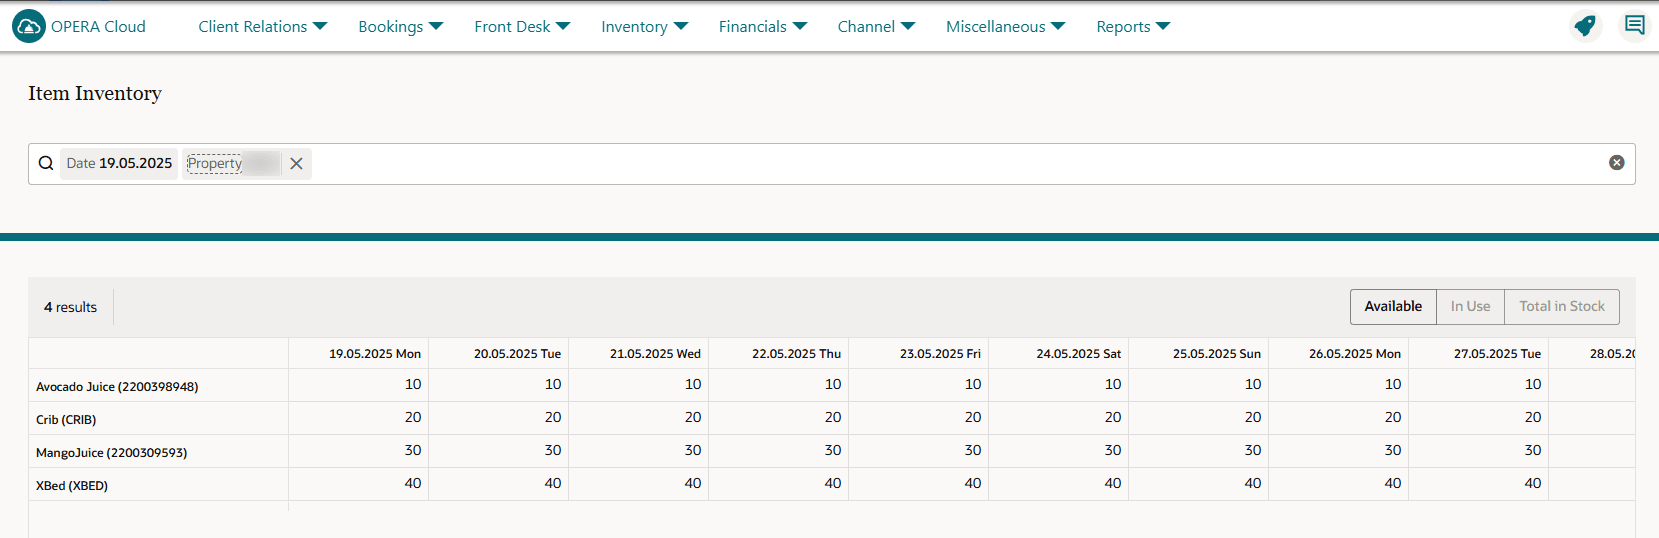Clear all search filters icon
Screen dimensions: 1659x538
1616,163
